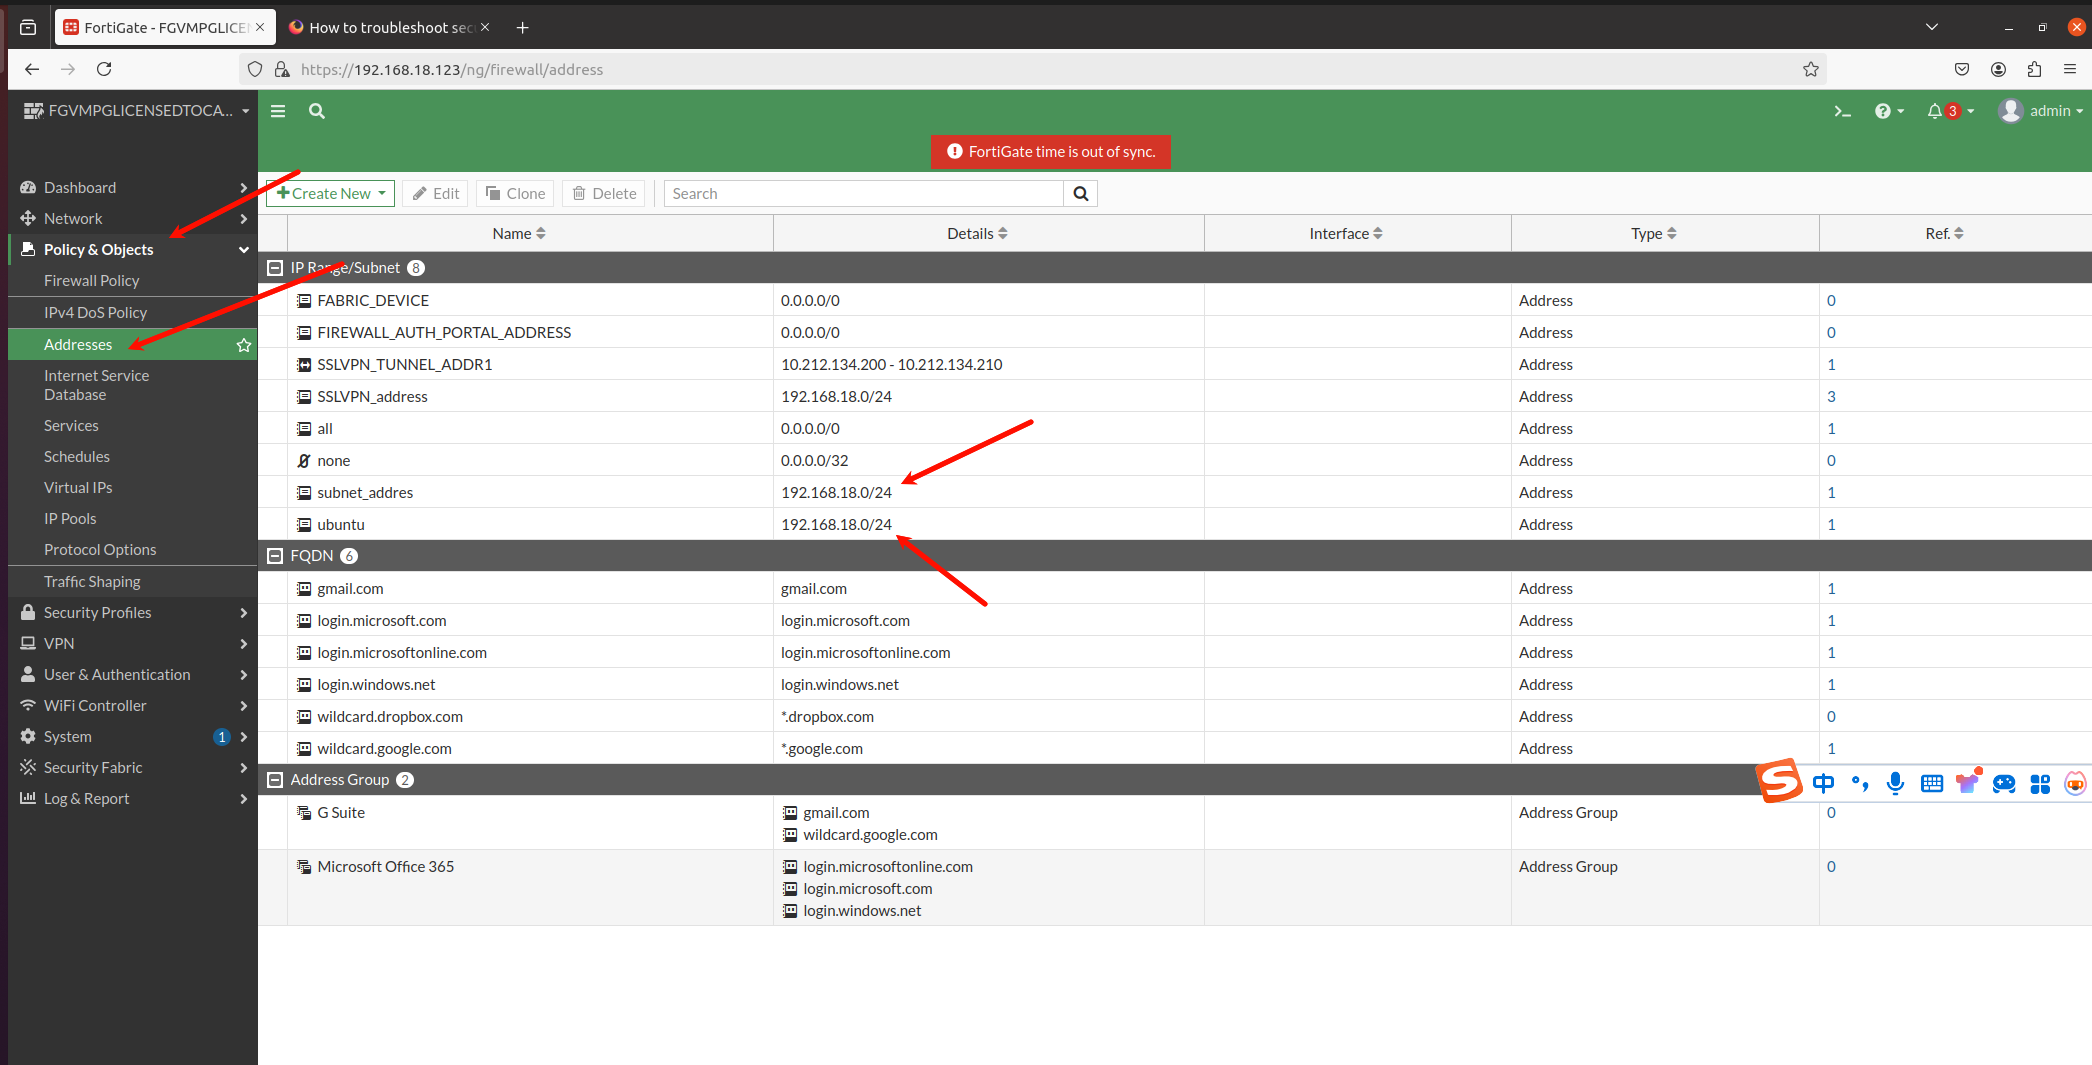This screenshot has width=2092, height=1065.
Task: Expand the Dashboard menu
Action: pos(133,188)
